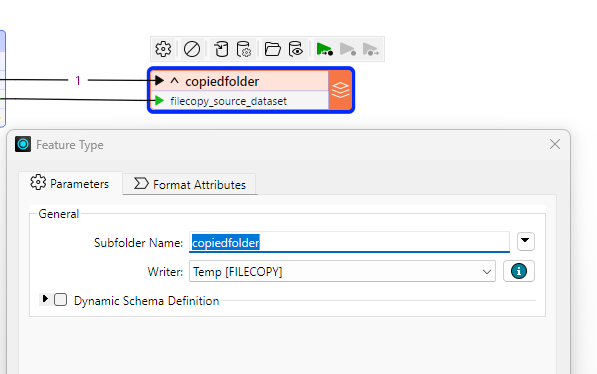Click the Subfolder Name text field

click(349, 242)
